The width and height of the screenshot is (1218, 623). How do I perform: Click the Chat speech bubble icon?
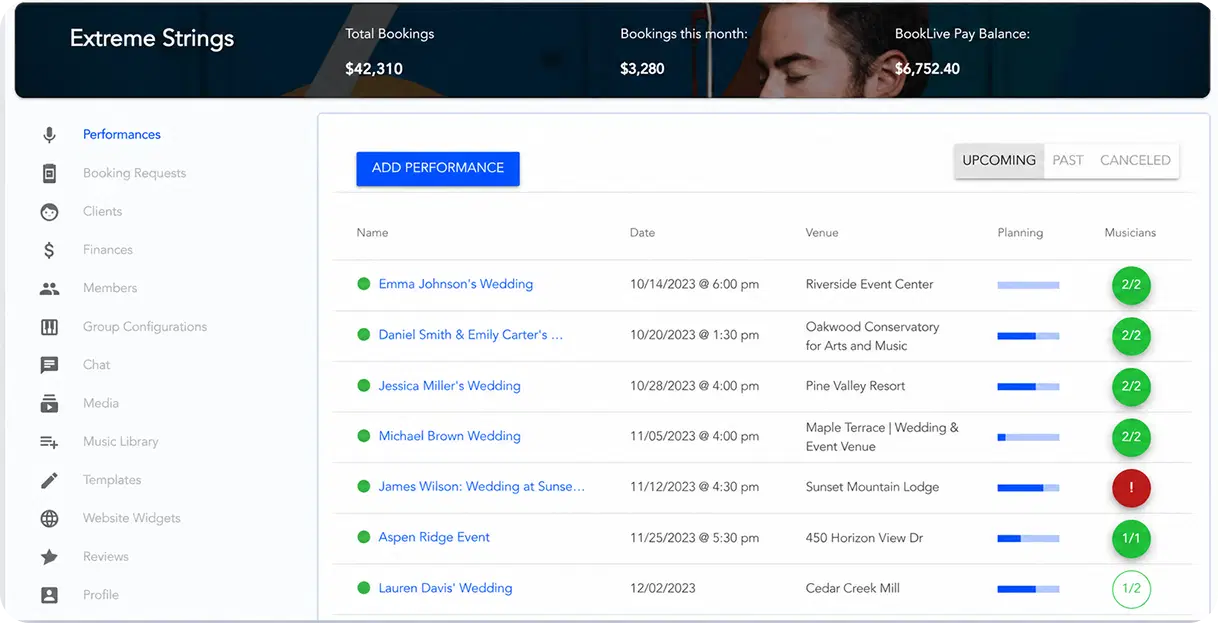pyautogui.click(x=49, y=365)
